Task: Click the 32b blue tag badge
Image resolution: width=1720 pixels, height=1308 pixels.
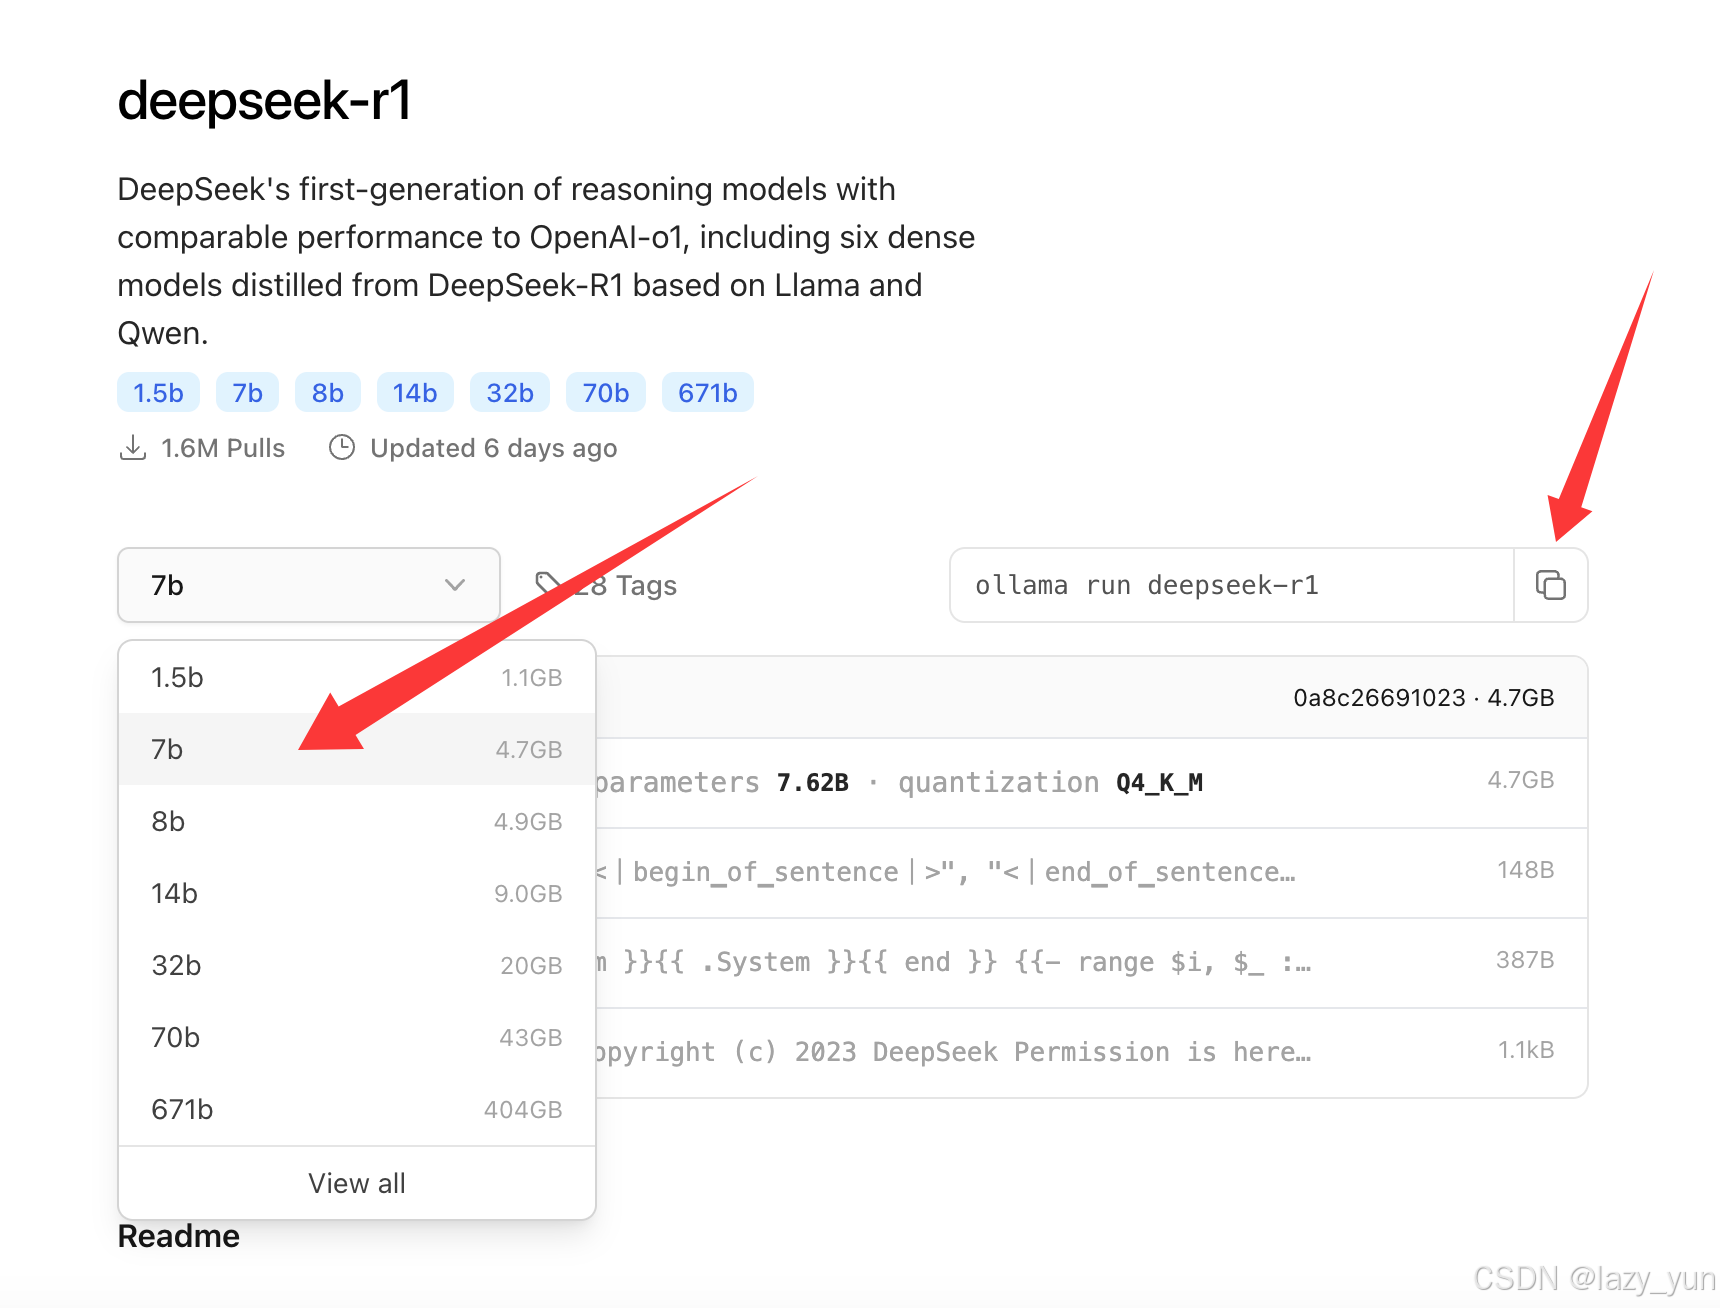Action: click(x=510, y=393)
